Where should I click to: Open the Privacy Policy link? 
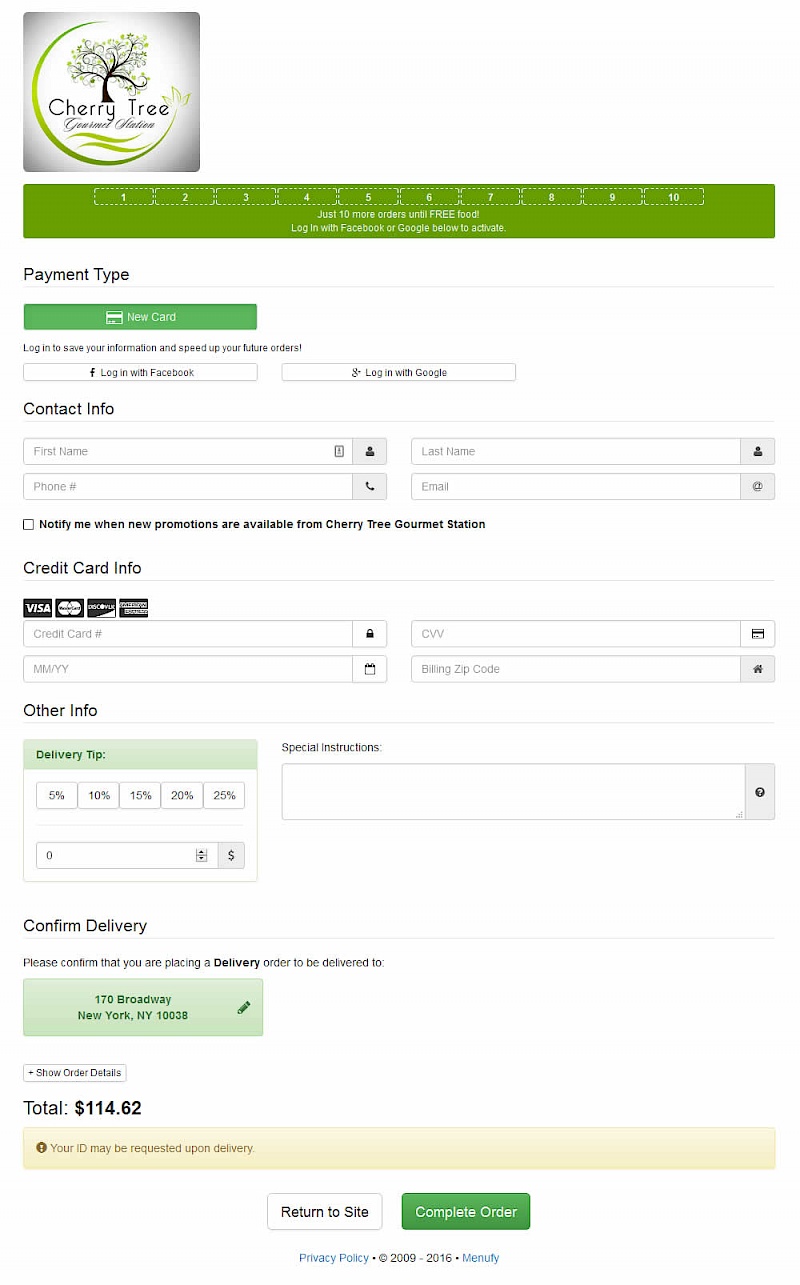point(334,1258)
